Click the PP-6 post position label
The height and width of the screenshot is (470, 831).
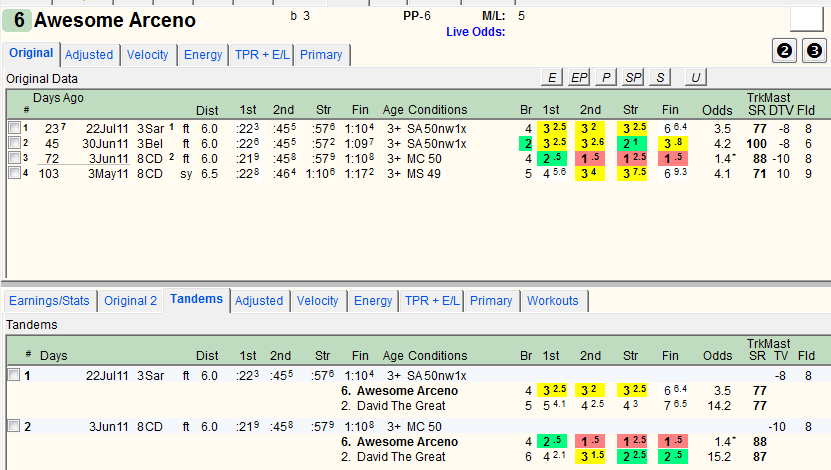tap(417, 16)
